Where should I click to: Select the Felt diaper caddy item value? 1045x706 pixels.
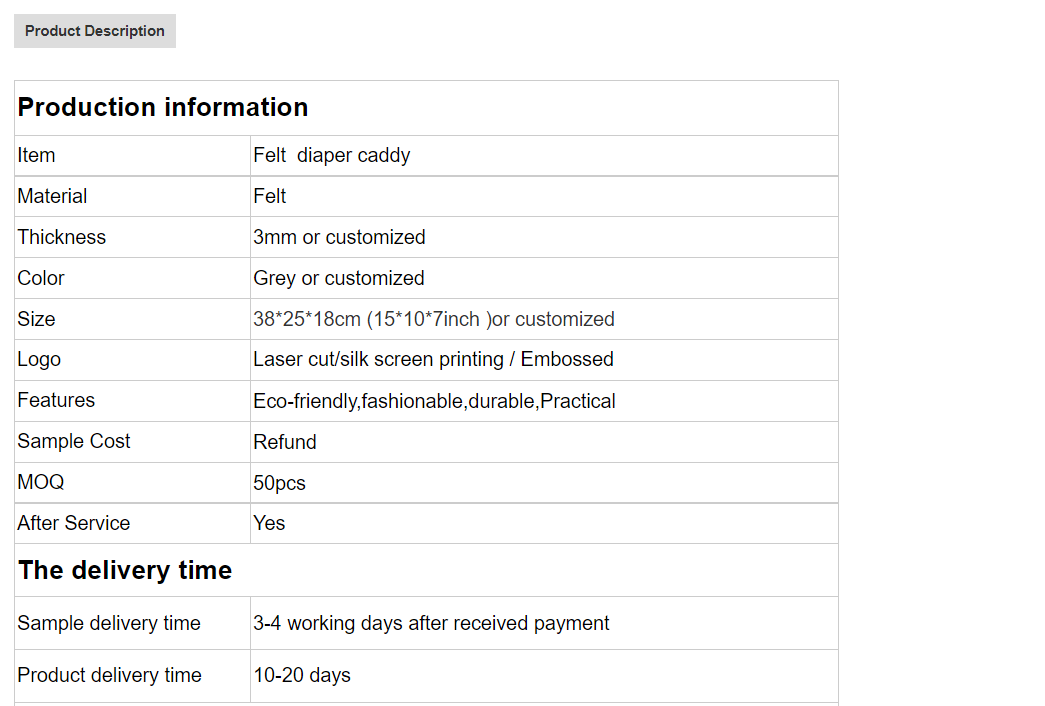click(x=331, y=155)
